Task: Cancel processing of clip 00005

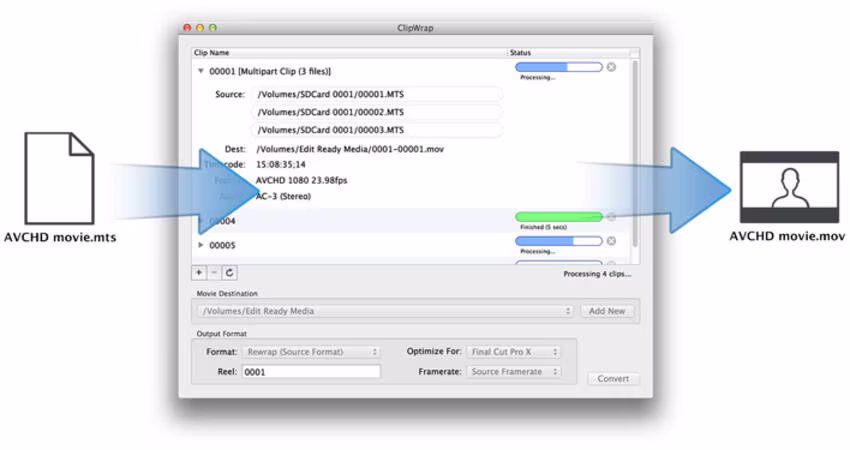Action: [611, 241]
